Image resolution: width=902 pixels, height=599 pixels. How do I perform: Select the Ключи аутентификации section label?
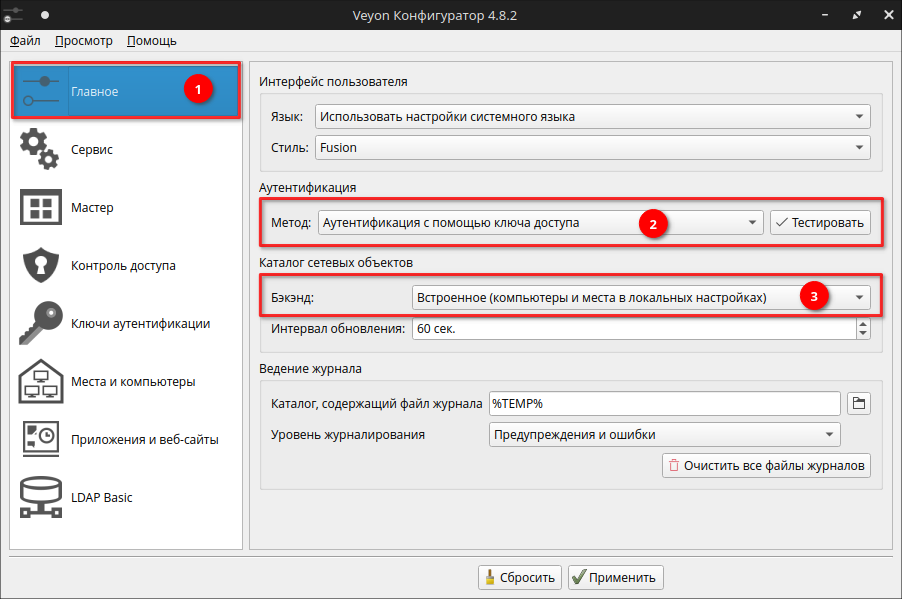click(x=140, y=324)
